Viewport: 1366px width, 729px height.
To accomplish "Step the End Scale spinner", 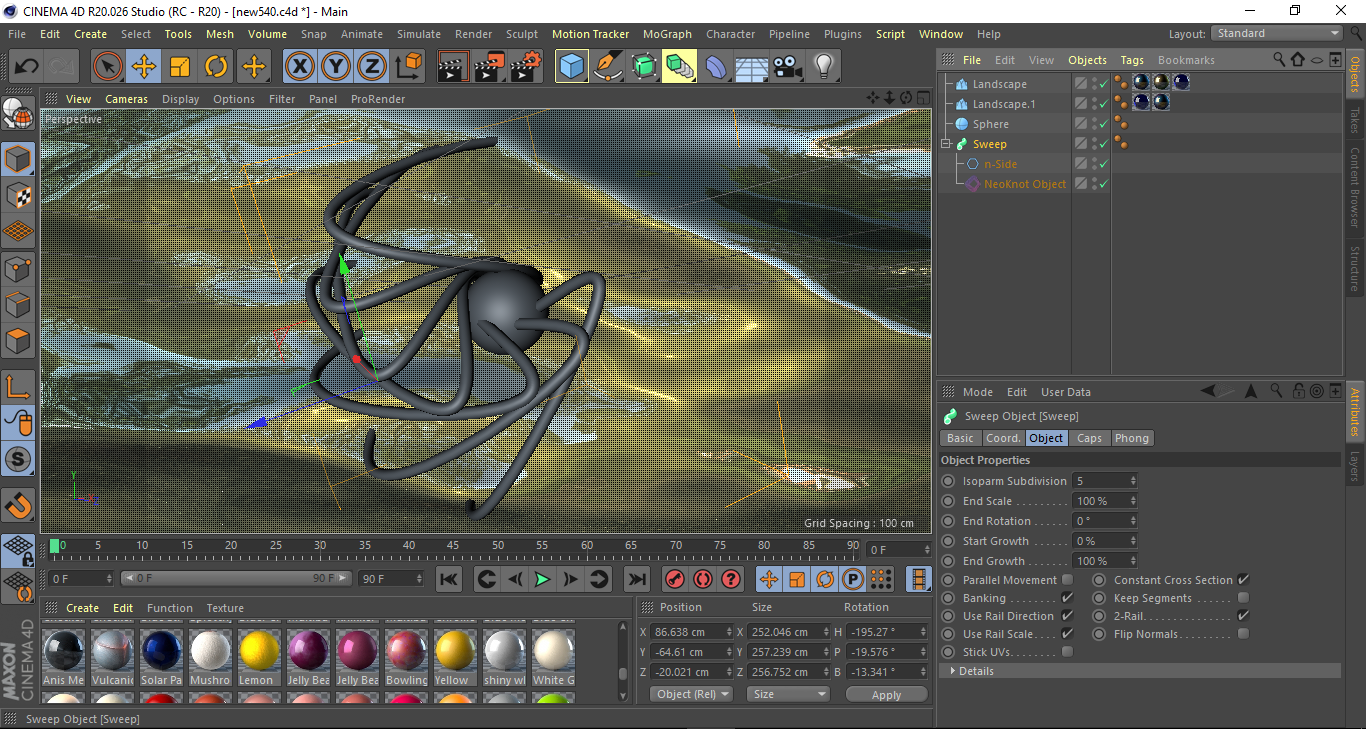I will point(1133,501).
